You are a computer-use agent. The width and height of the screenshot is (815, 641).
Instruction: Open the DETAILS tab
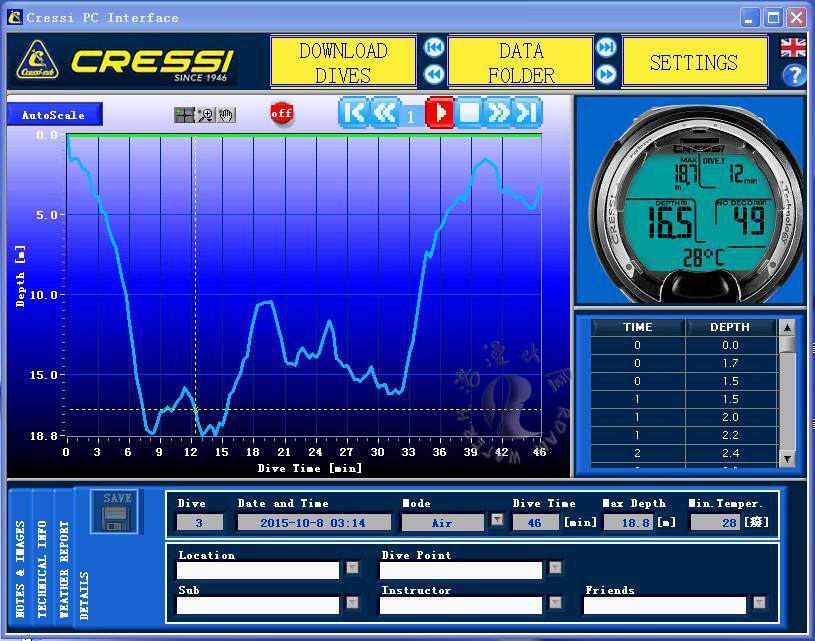pos(84,595)
